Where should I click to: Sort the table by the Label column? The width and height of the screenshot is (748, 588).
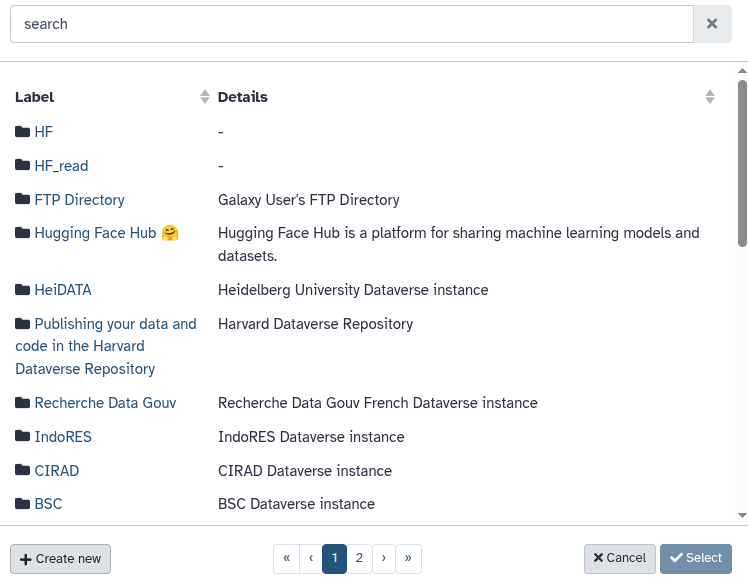pyautogui.click(x=205, y=97)
